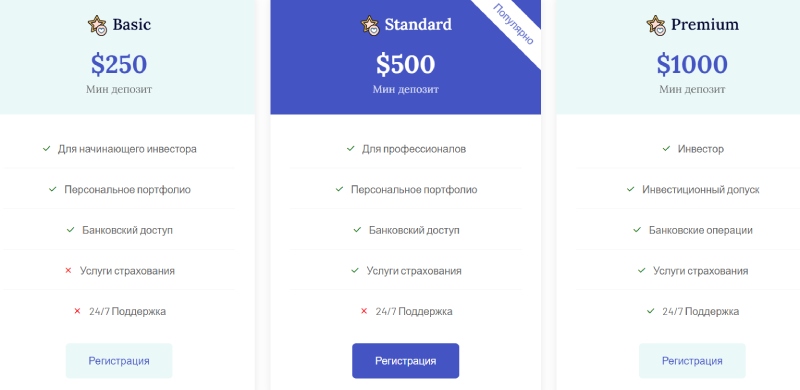Screen dimensions: 800x390
Task: Click the green check by Для начинающего инвестора
Action: click(x=46, y=149)
